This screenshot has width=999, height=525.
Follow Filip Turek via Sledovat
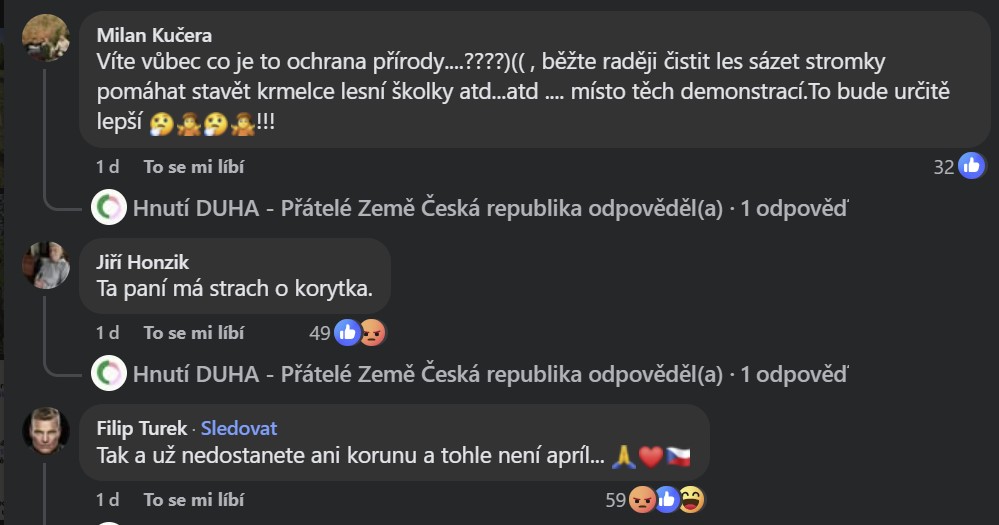(x=239, y=428)
